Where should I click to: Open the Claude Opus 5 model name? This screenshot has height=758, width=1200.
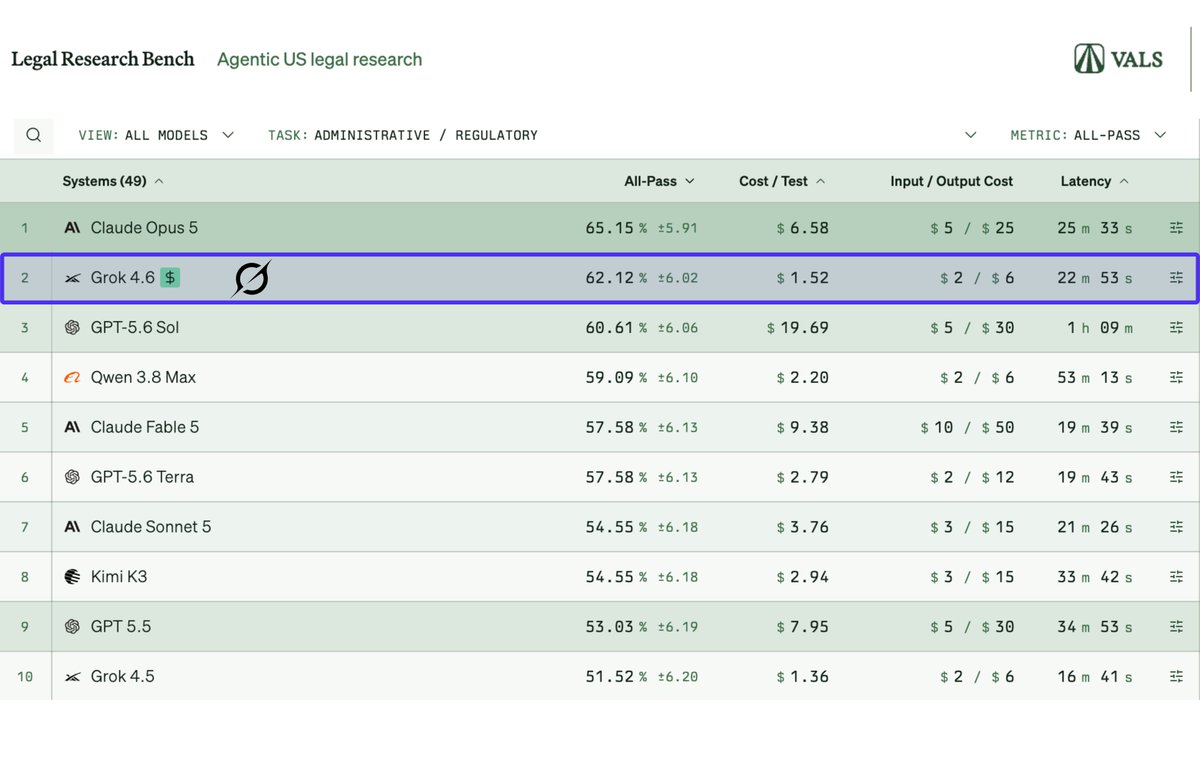pyautogui.click(x=144, y=228)
